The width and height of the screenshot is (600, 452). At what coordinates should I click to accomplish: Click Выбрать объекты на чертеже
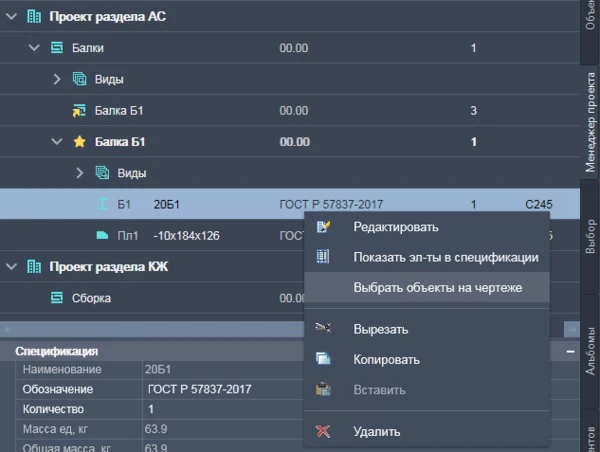click(437, 287)
